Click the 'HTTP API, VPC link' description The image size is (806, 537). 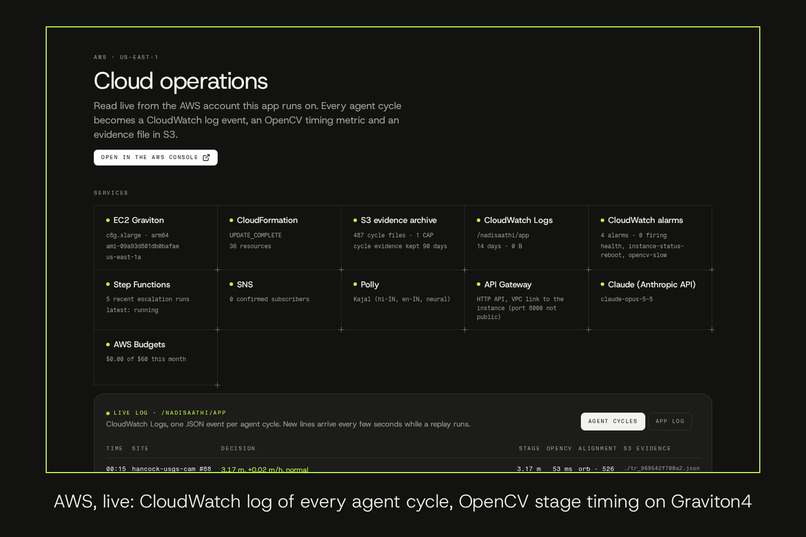tap(520, 308)
